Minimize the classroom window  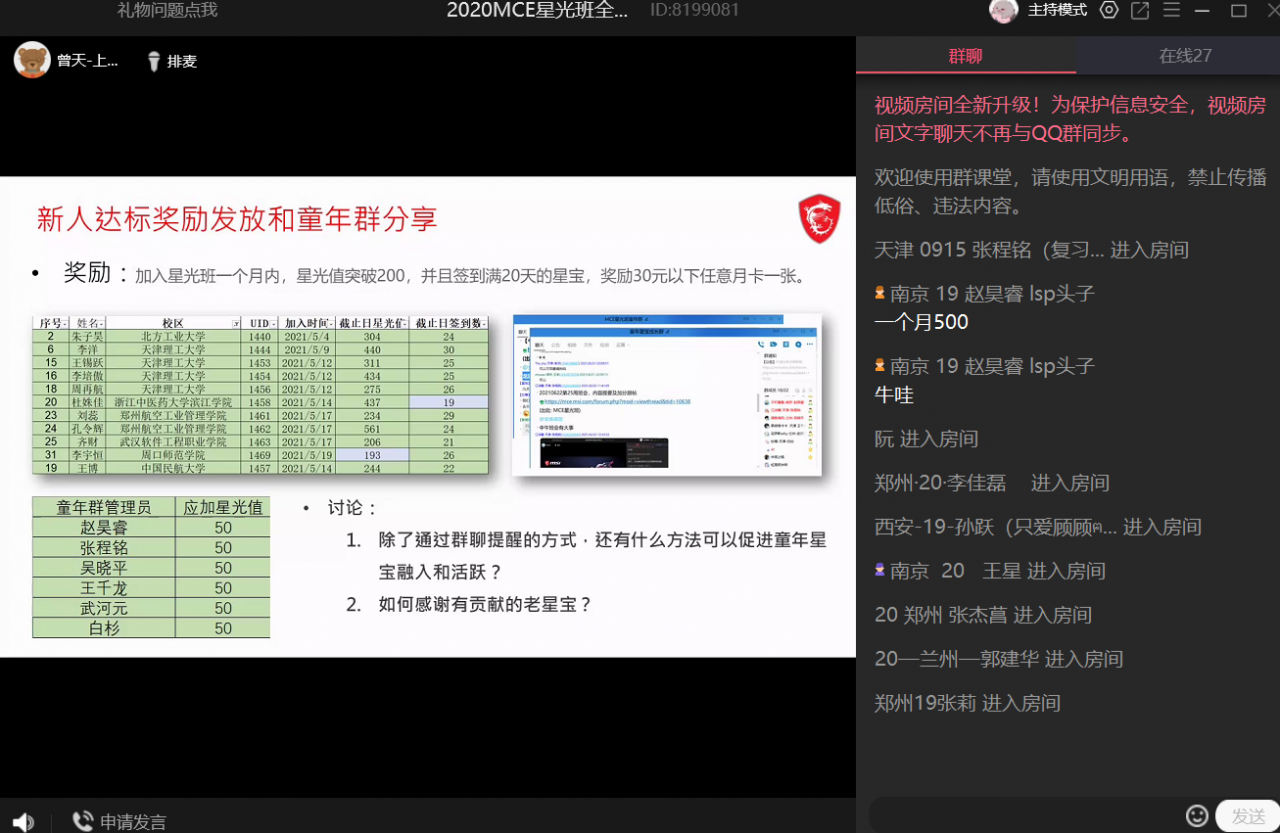[x=1203, y=11]
